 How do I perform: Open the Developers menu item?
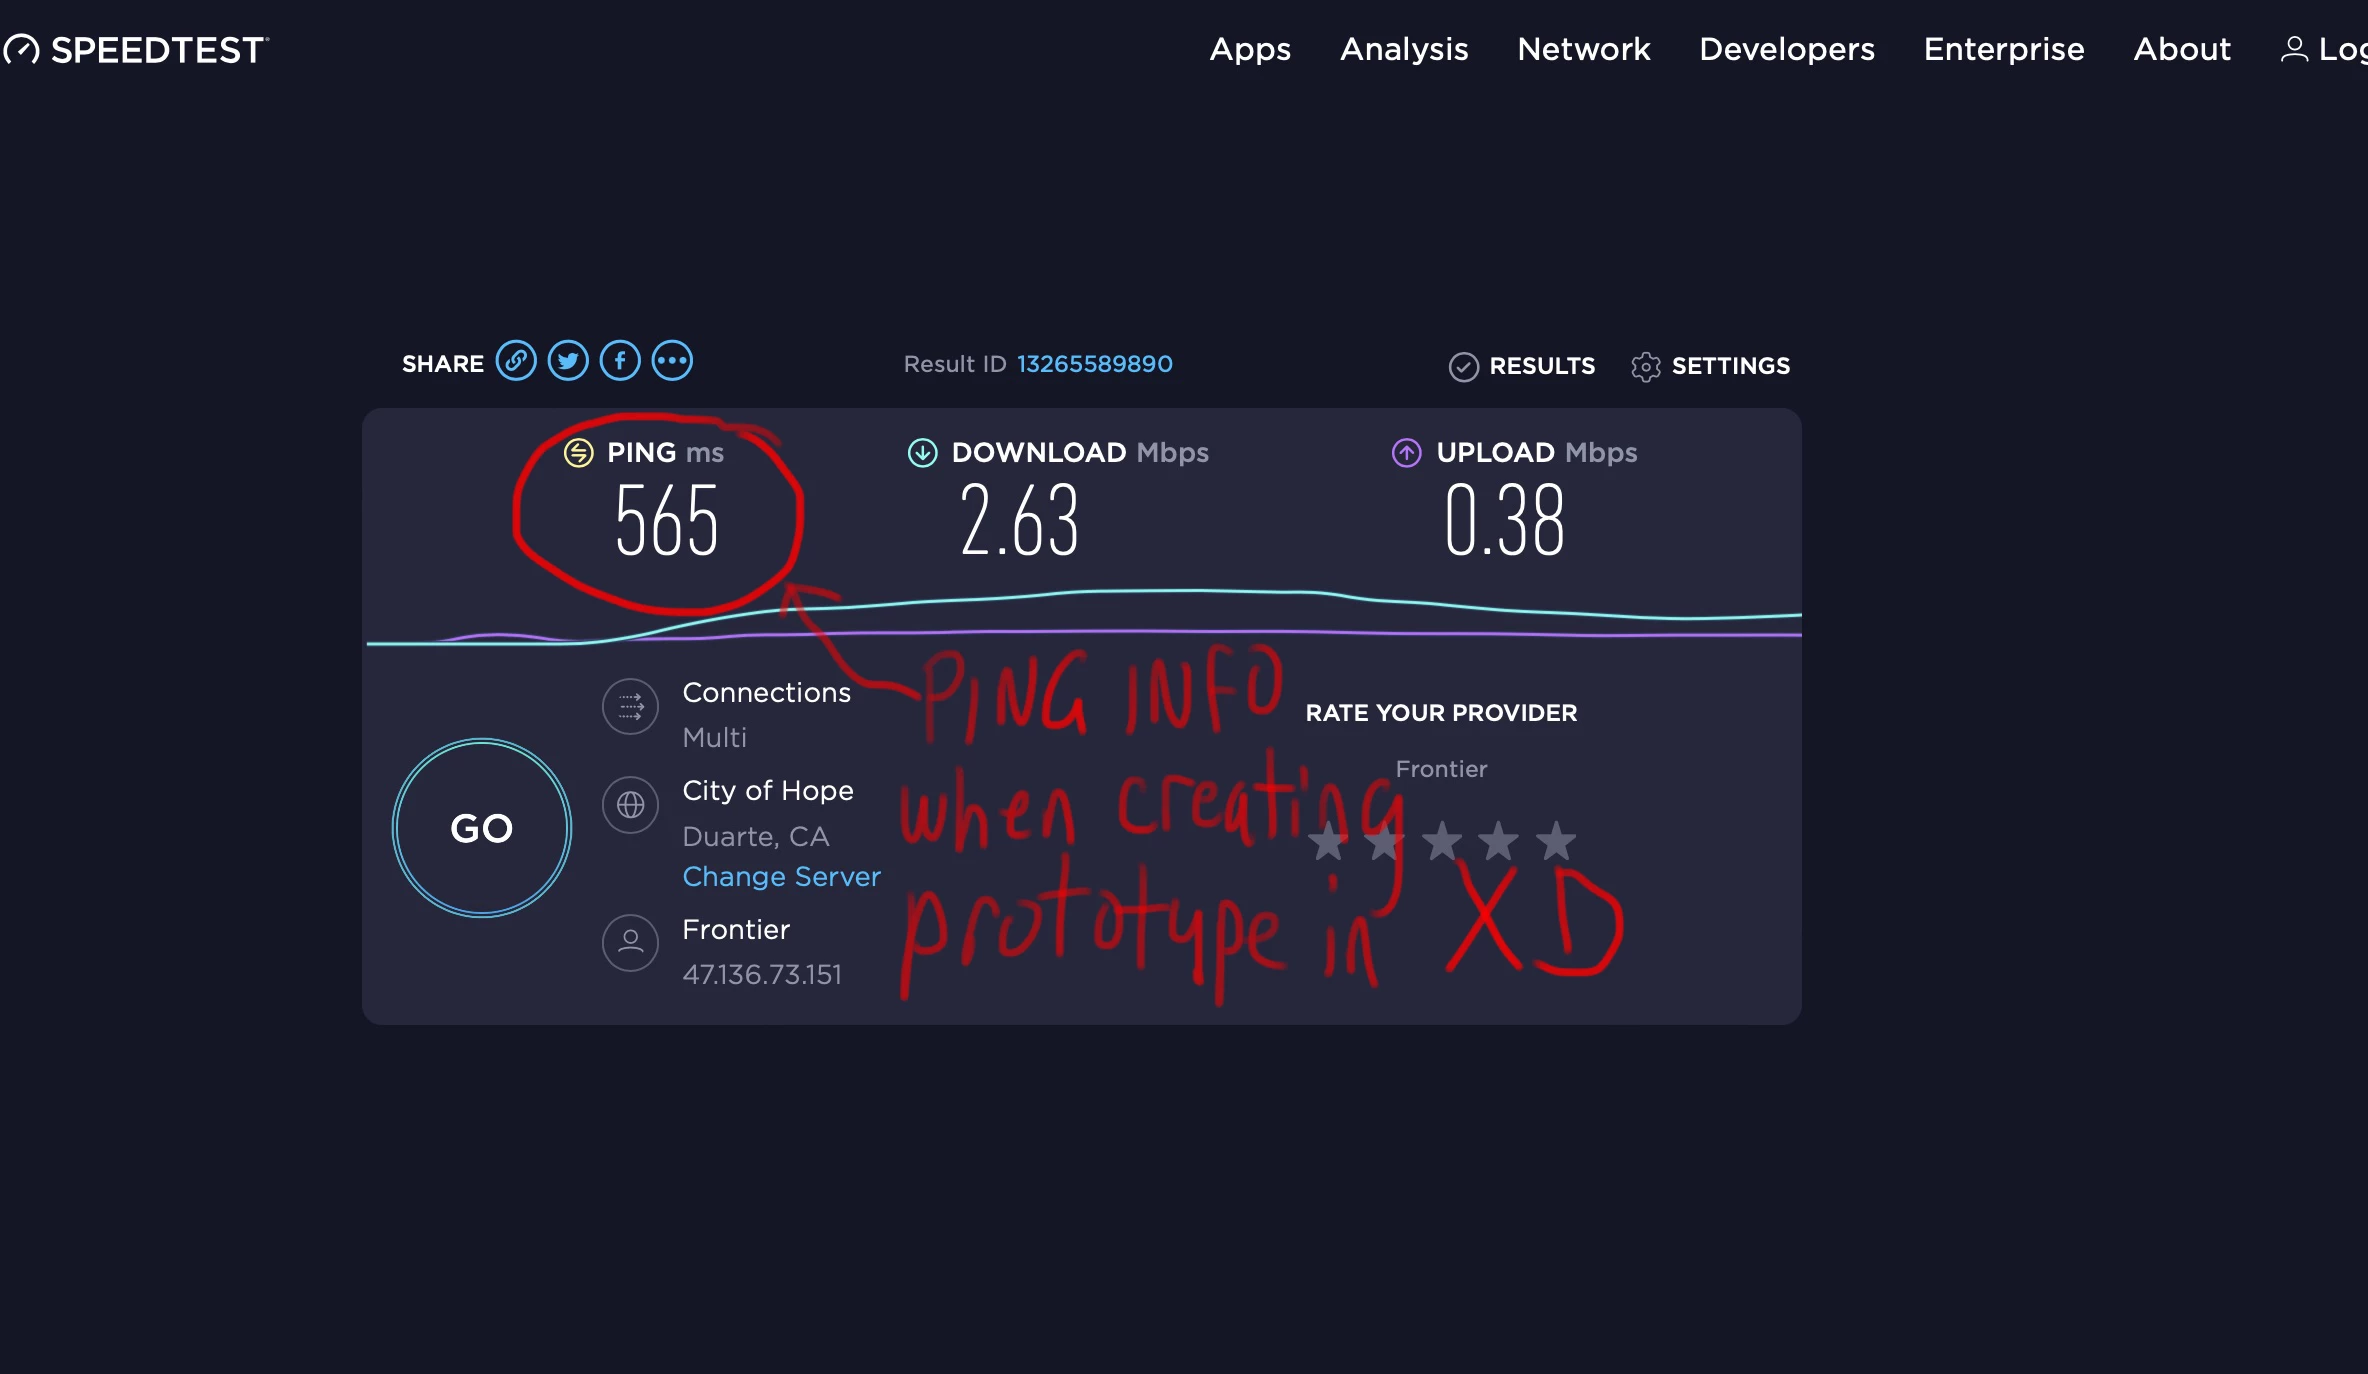[1787, 49]
